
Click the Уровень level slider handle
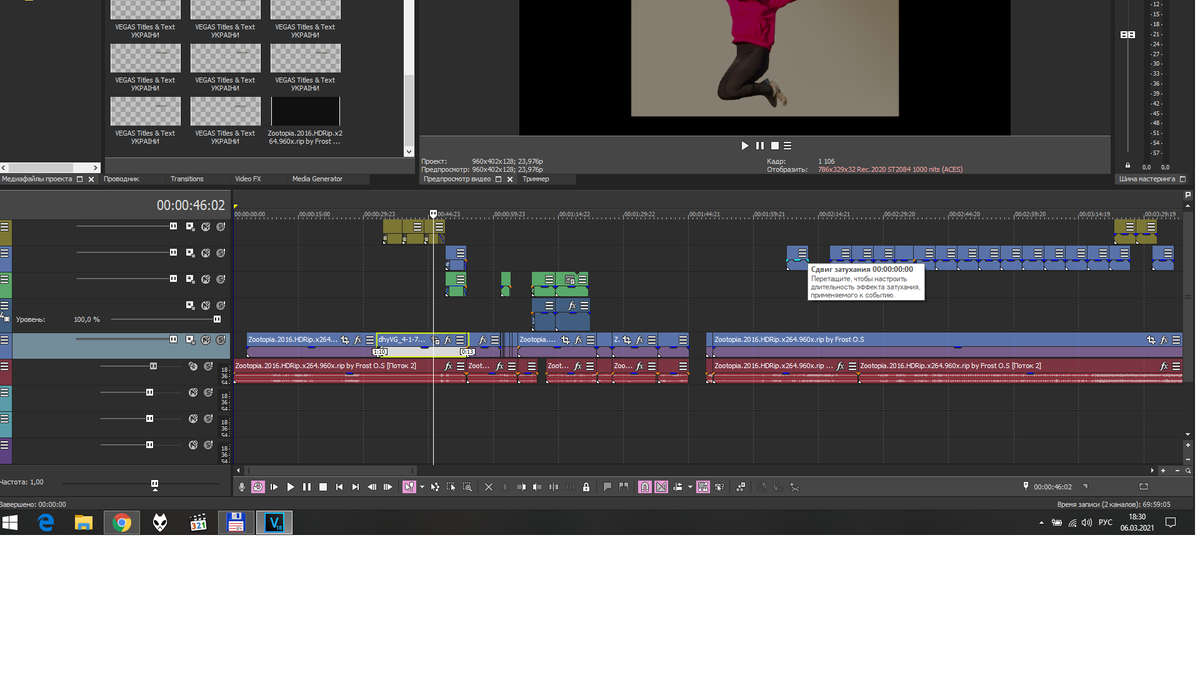(x=217, y=319)
